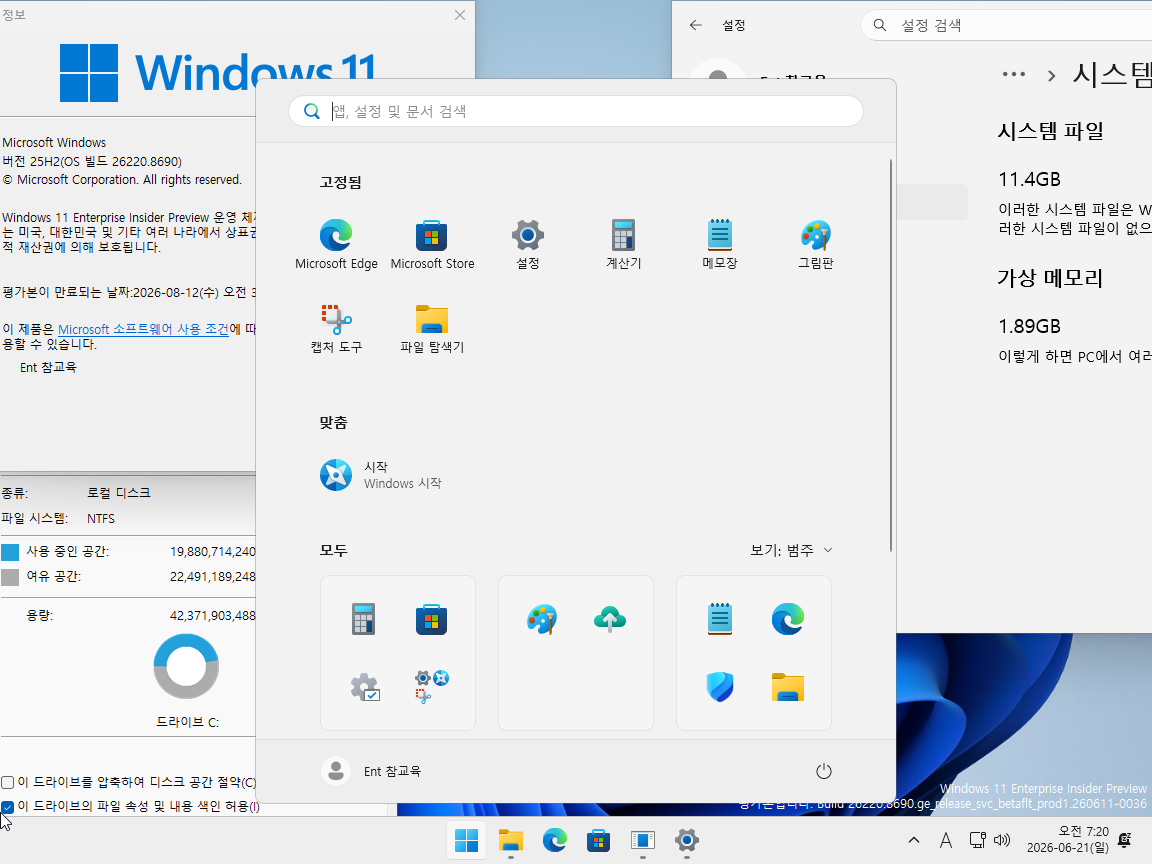The height and width of the screenshot is (864, 1152).
Task: Open Edge from the taskbar
Action: (555, 840)
